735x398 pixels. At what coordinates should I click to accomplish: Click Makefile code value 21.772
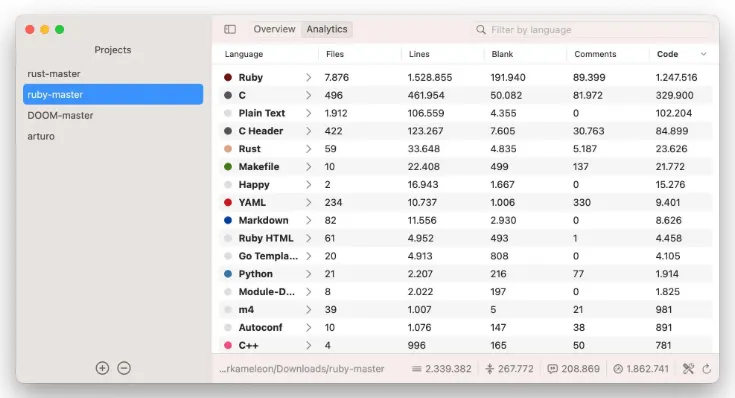click(x=670, y=166)
